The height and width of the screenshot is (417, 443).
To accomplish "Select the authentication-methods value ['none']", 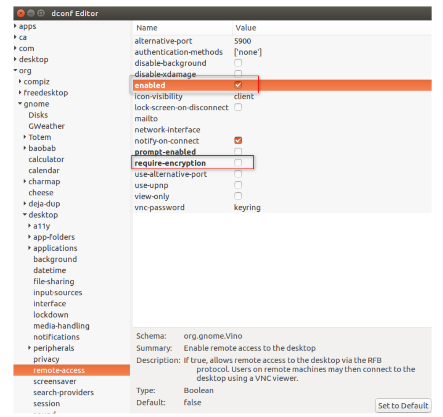I will pyautogui.click(x=248, y=52).
